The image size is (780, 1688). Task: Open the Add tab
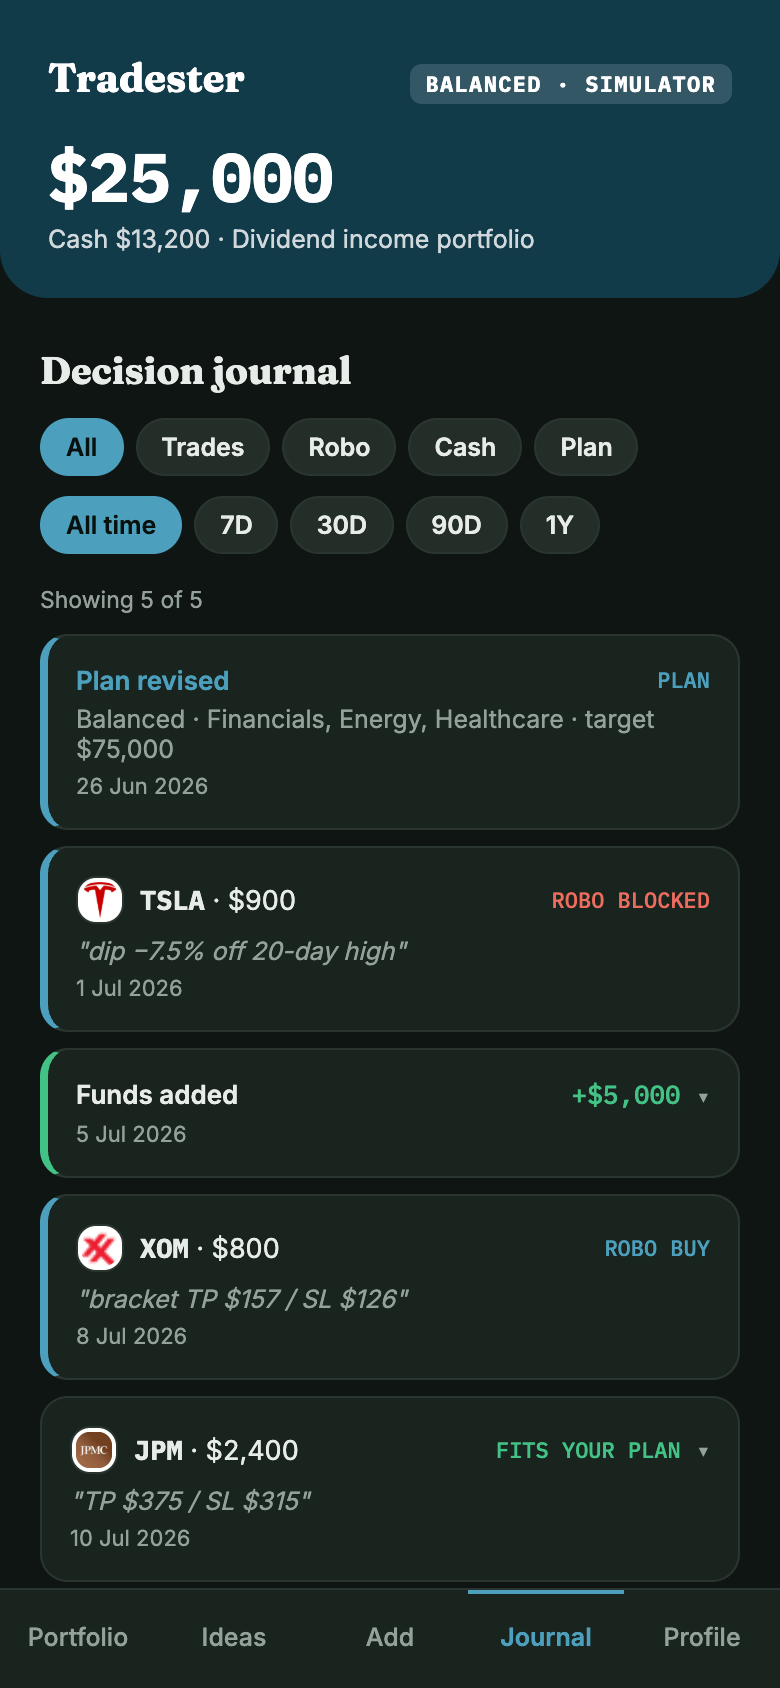coord(390,1637)
